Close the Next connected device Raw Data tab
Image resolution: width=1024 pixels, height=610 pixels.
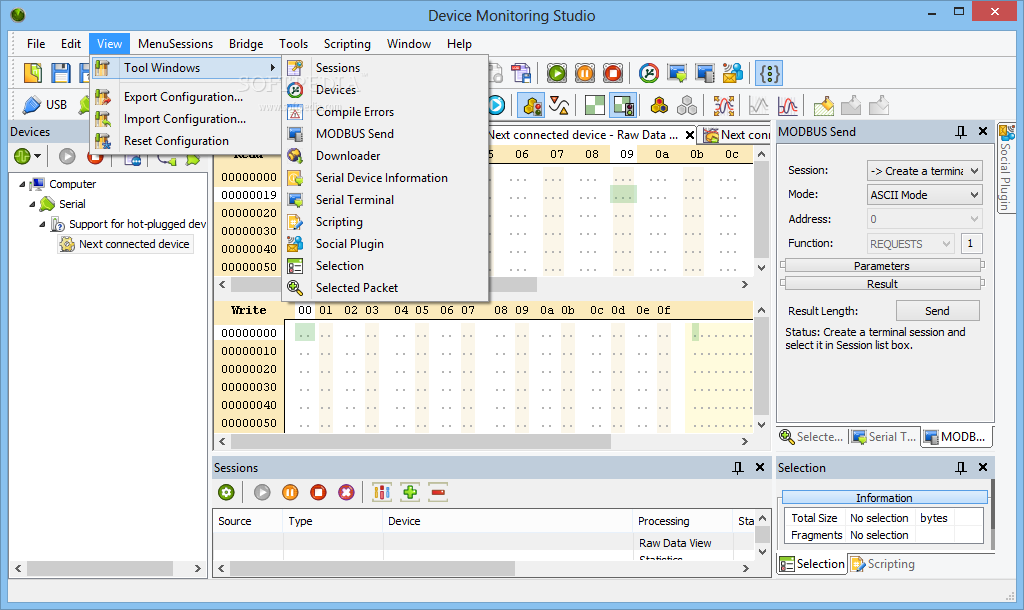690,135
